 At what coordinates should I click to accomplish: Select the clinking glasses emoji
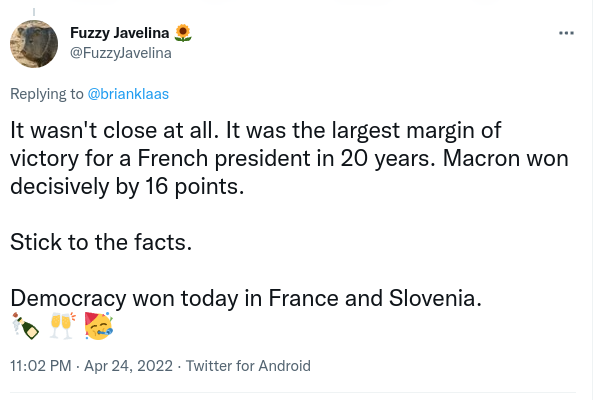tap(62, 326)
